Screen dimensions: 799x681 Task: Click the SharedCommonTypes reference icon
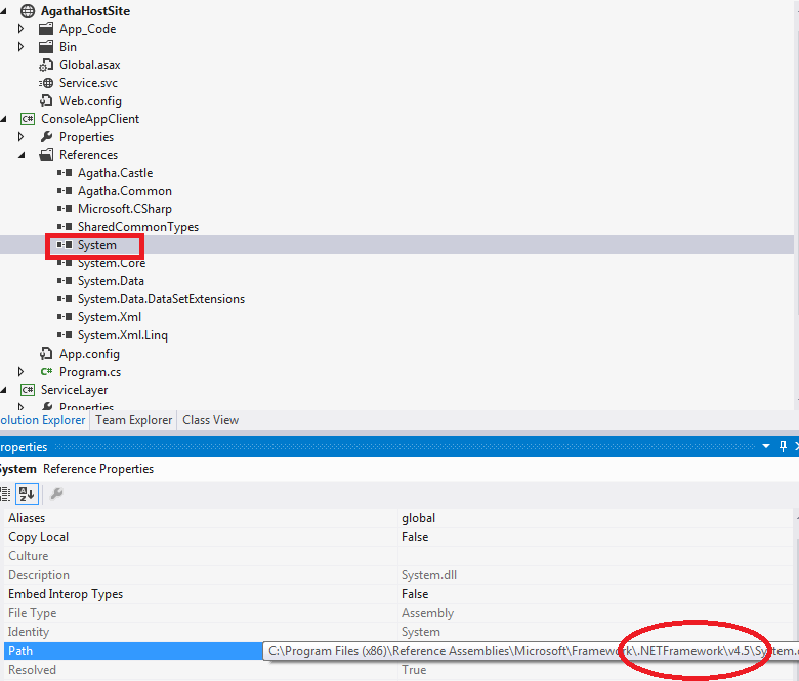[64, 226]
